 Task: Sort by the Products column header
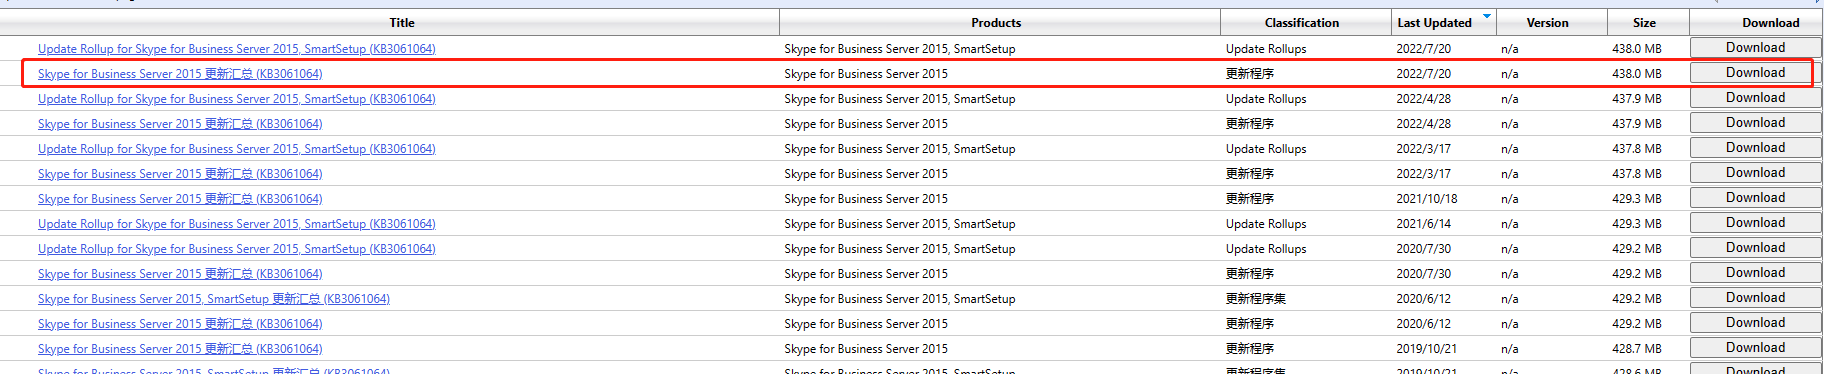[x=996, y=23]
